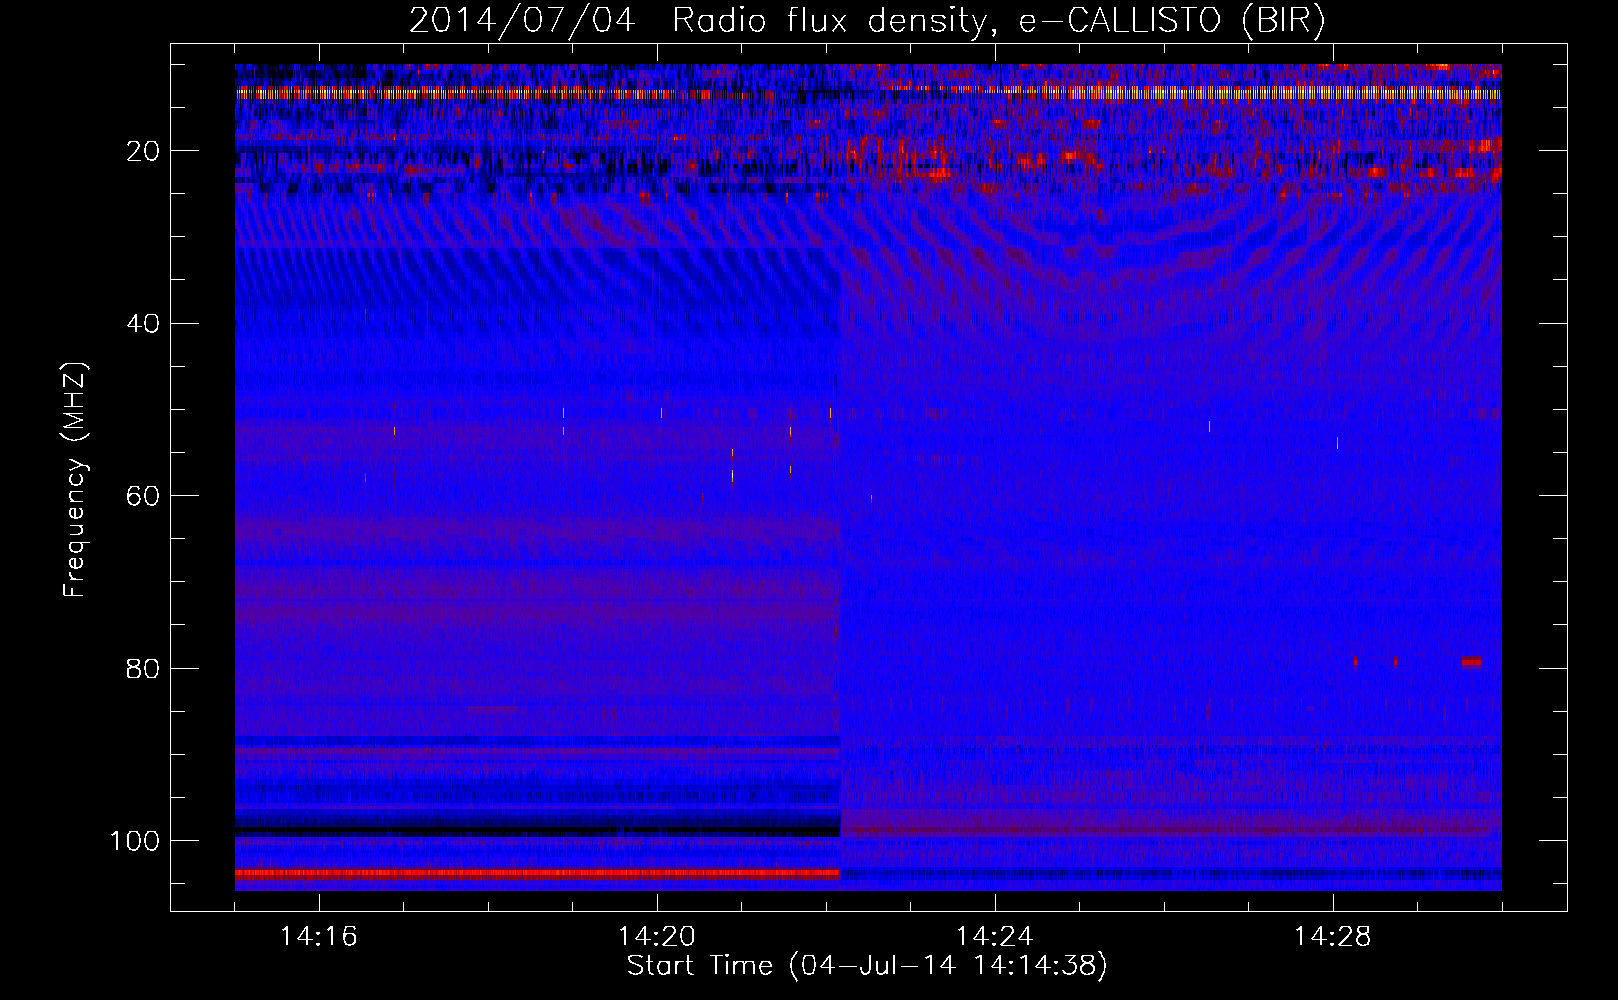1618x1000 pixels.
Task: Click the 'Frequency (MHZ)' axis label
Action: pyautogui.click(x=75, y=479)
